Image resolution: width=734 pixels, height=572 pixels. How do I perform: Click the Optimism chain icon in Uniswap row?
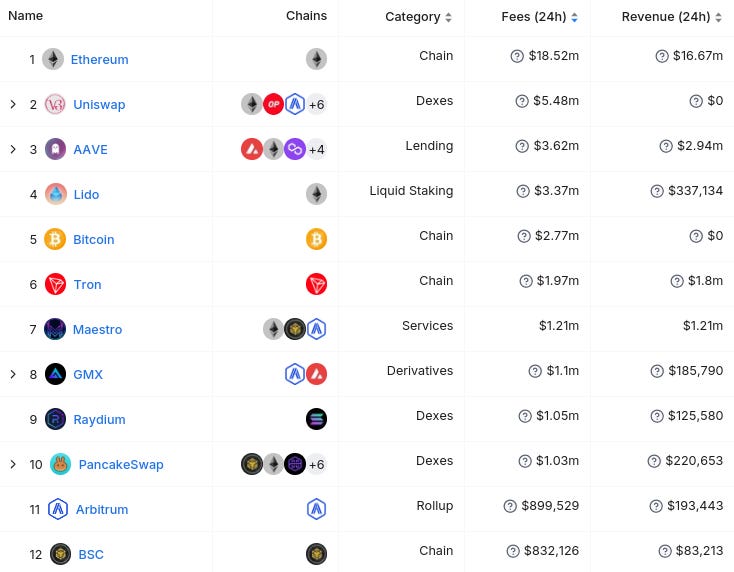tap(273, 104)
